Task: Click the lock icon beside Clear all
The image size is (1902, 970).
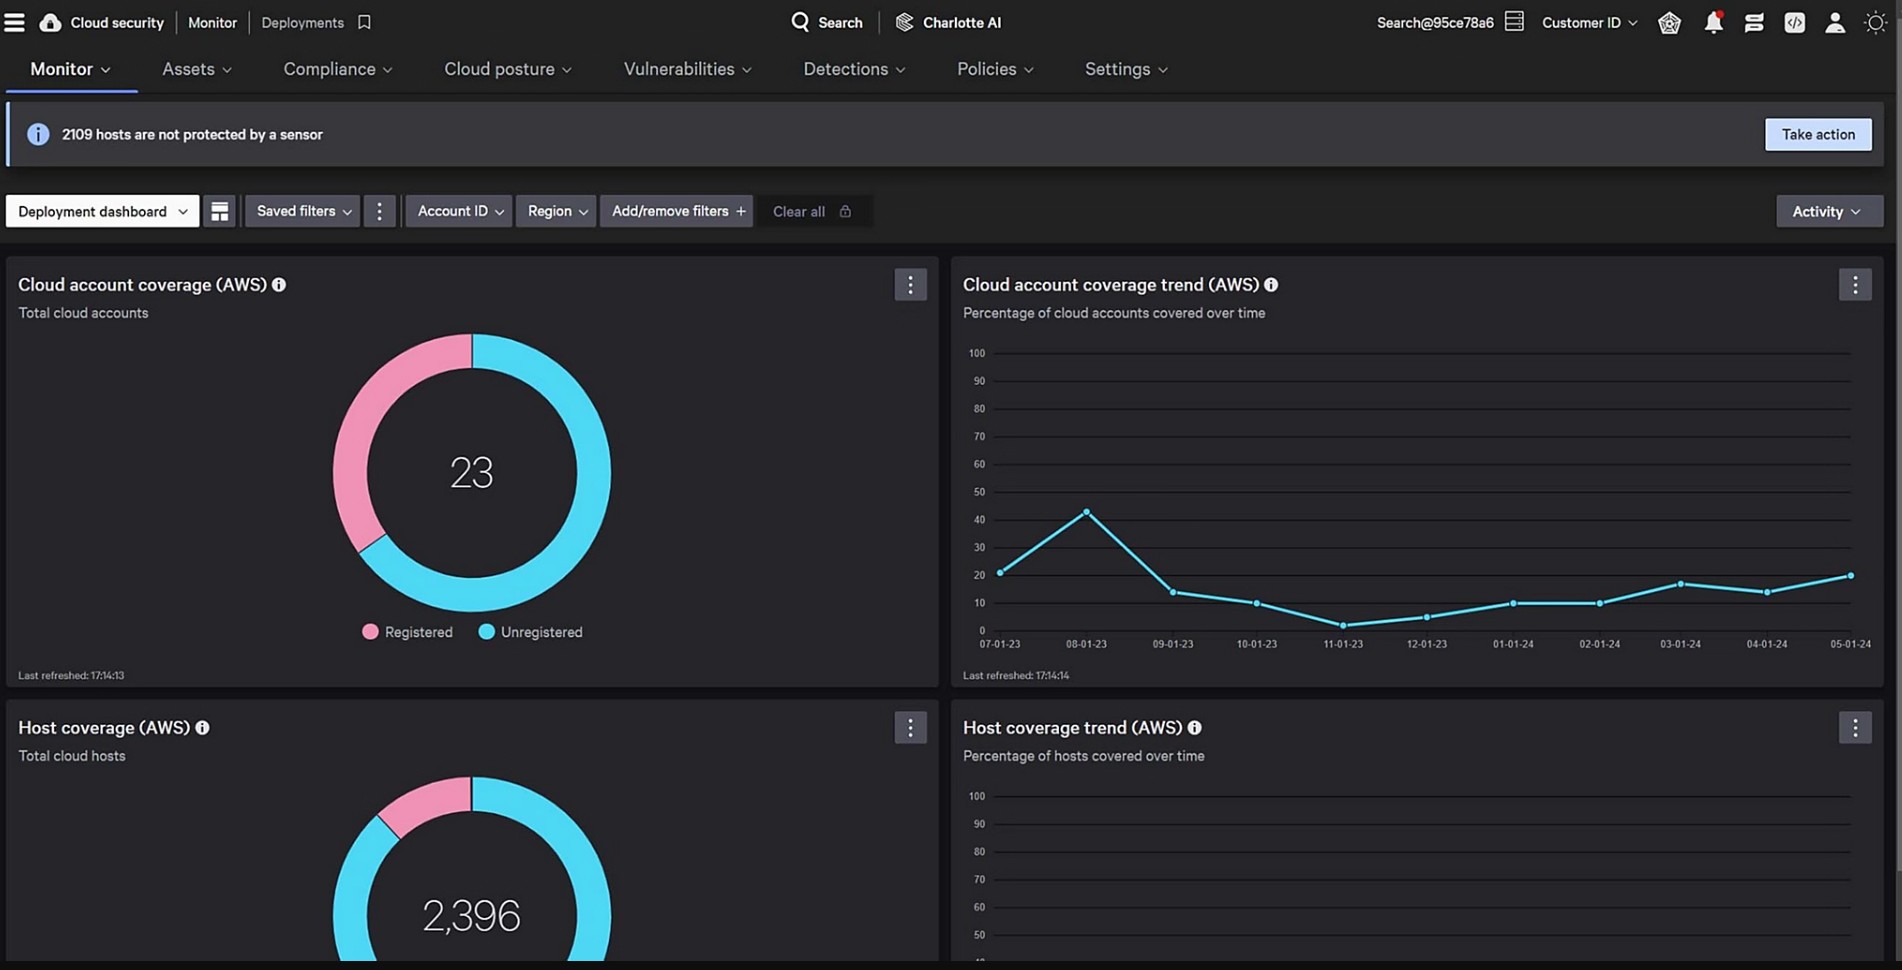Action: [x=845, y=211]
